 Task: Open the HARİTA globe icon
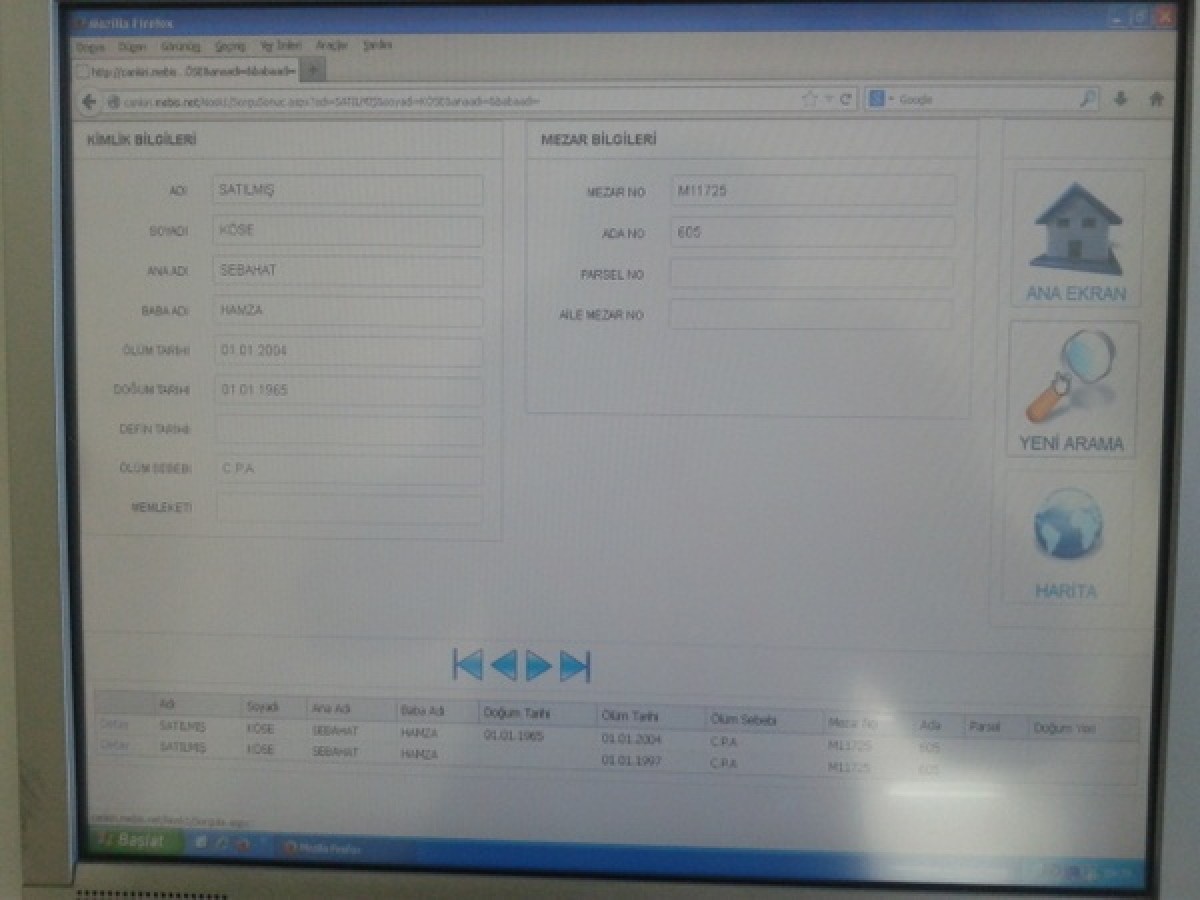point(1067,527)
